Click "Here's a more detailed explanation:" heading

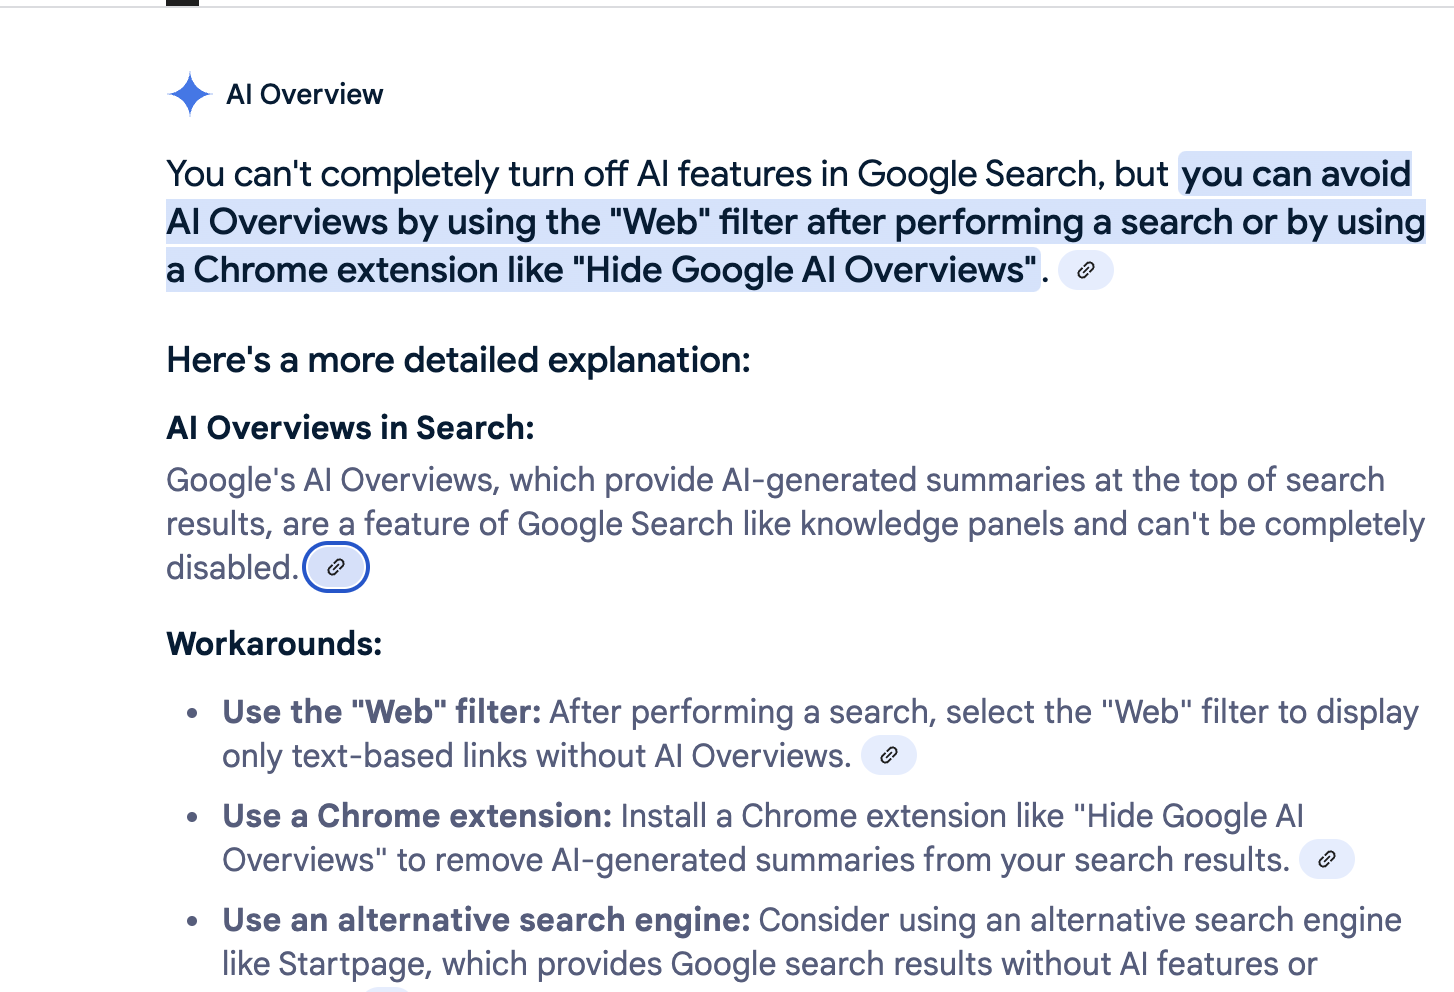(458, 360)
